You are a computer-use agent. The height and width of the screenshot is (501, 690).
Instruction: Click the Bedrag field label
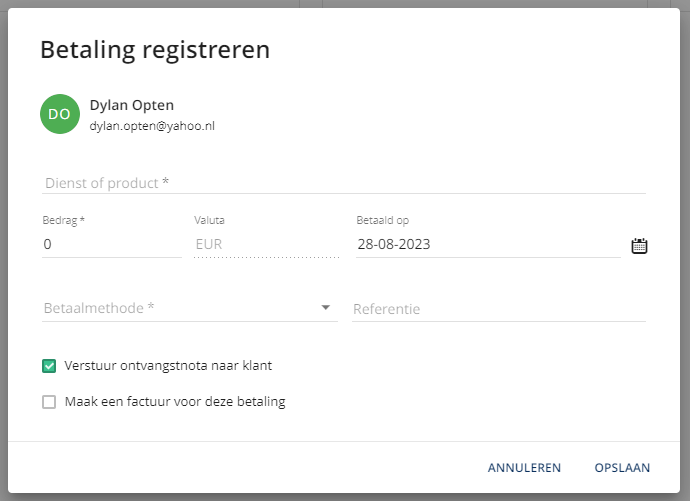63,220
